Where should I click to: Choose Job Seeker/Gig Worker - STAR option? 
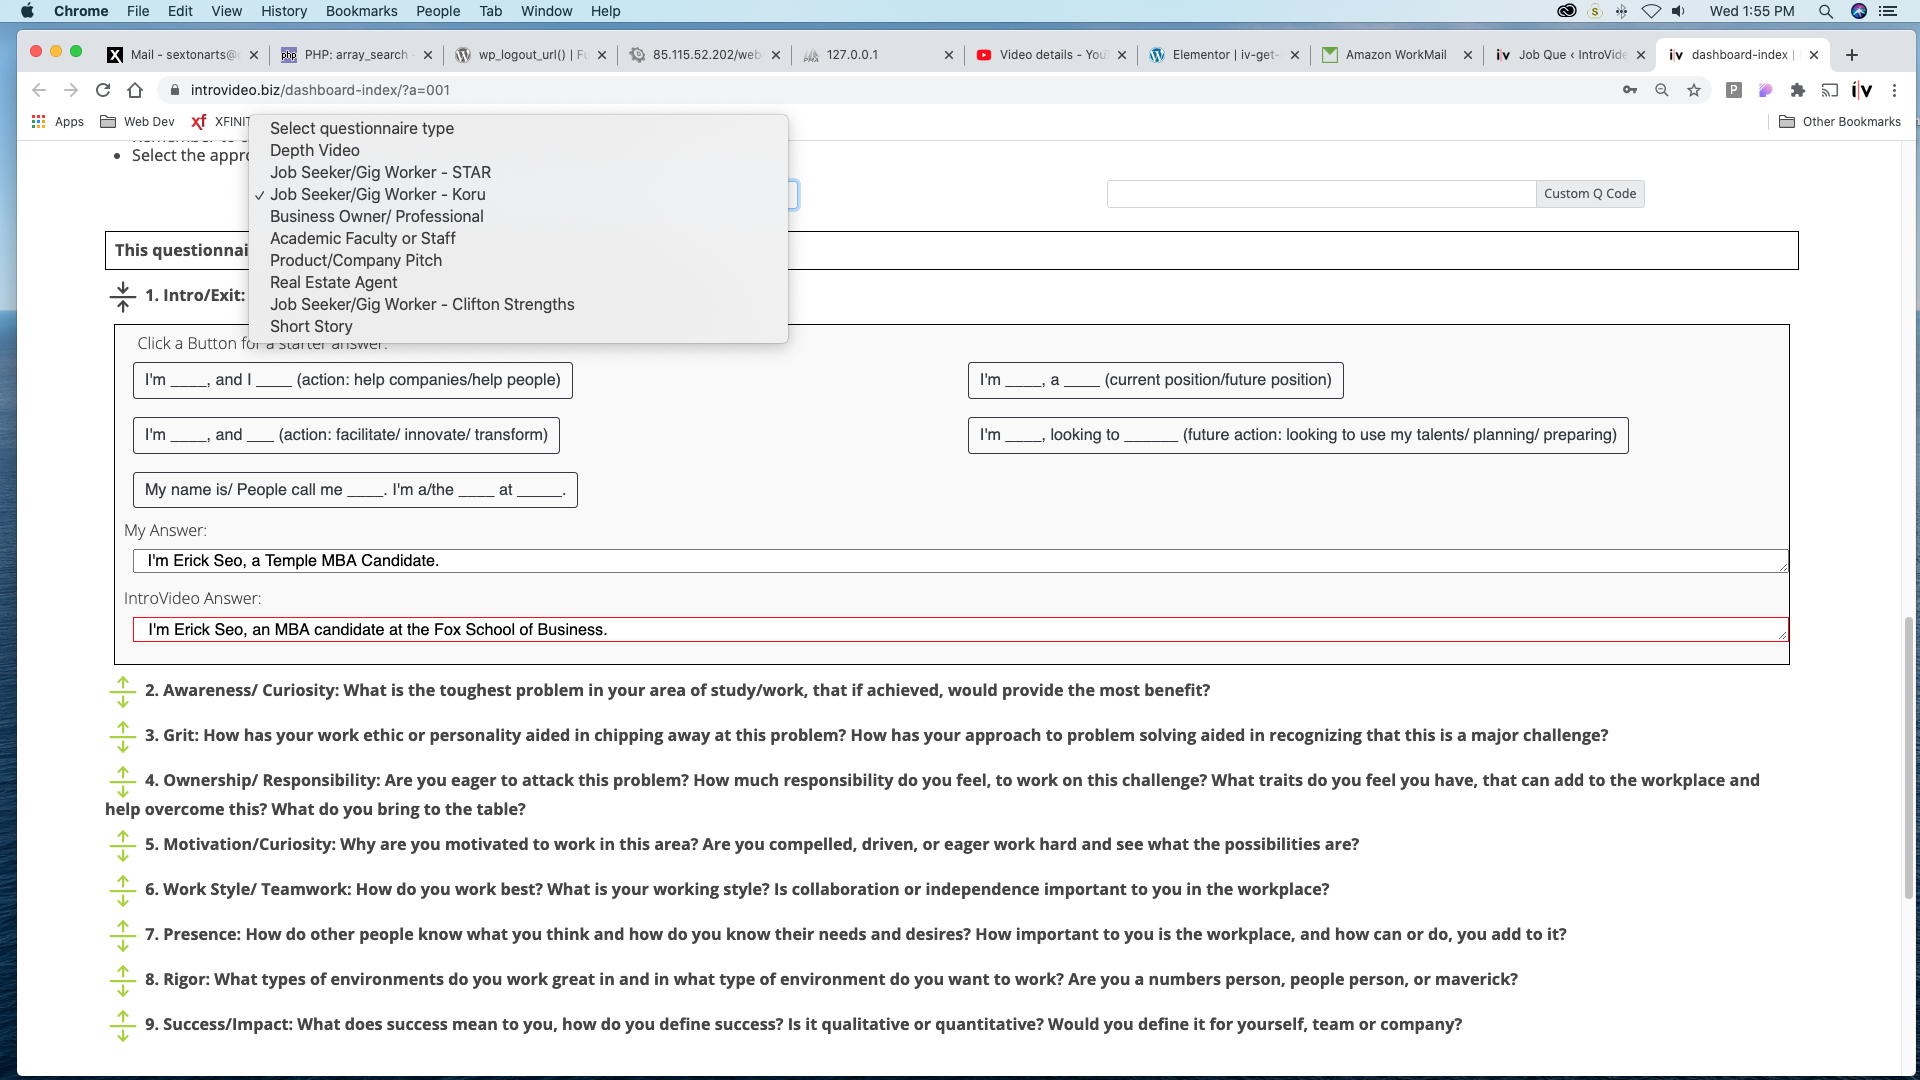click(518, 172)
